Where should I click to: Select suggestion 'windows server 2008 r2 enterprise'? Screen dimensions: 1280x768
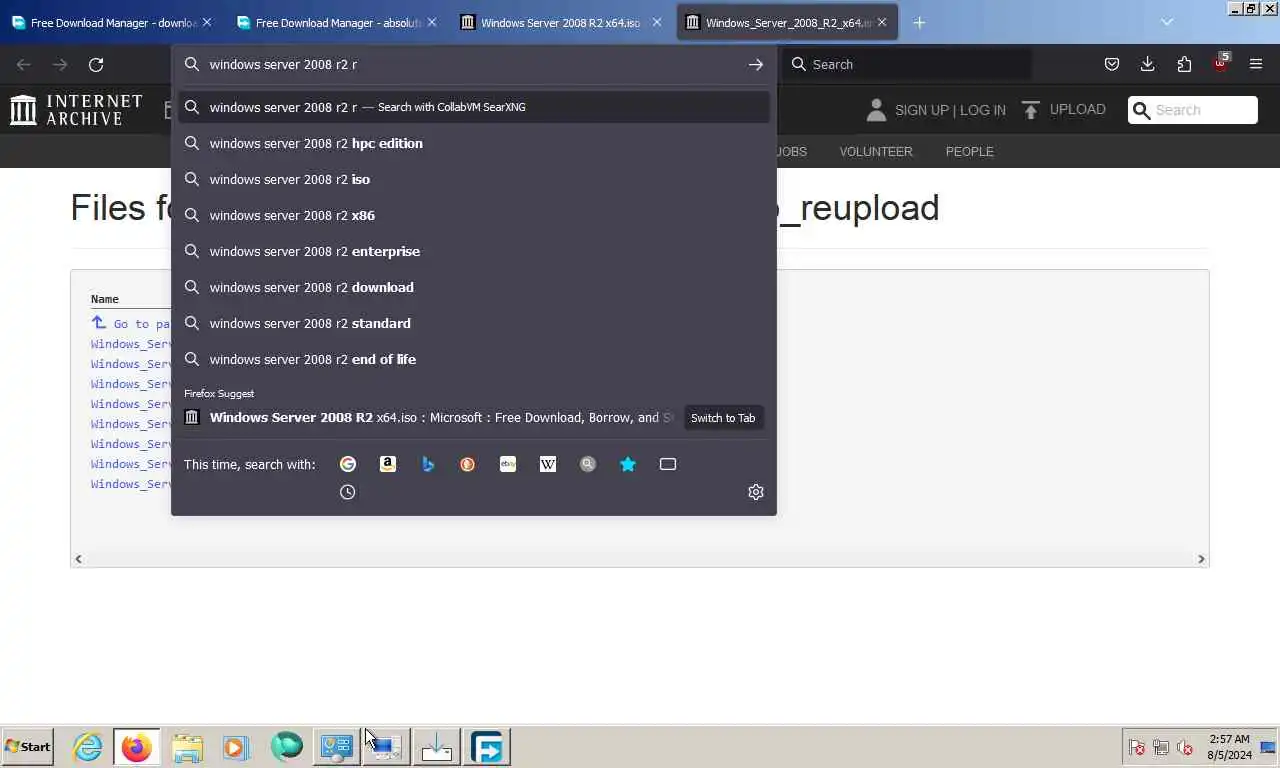pos(474,251)
